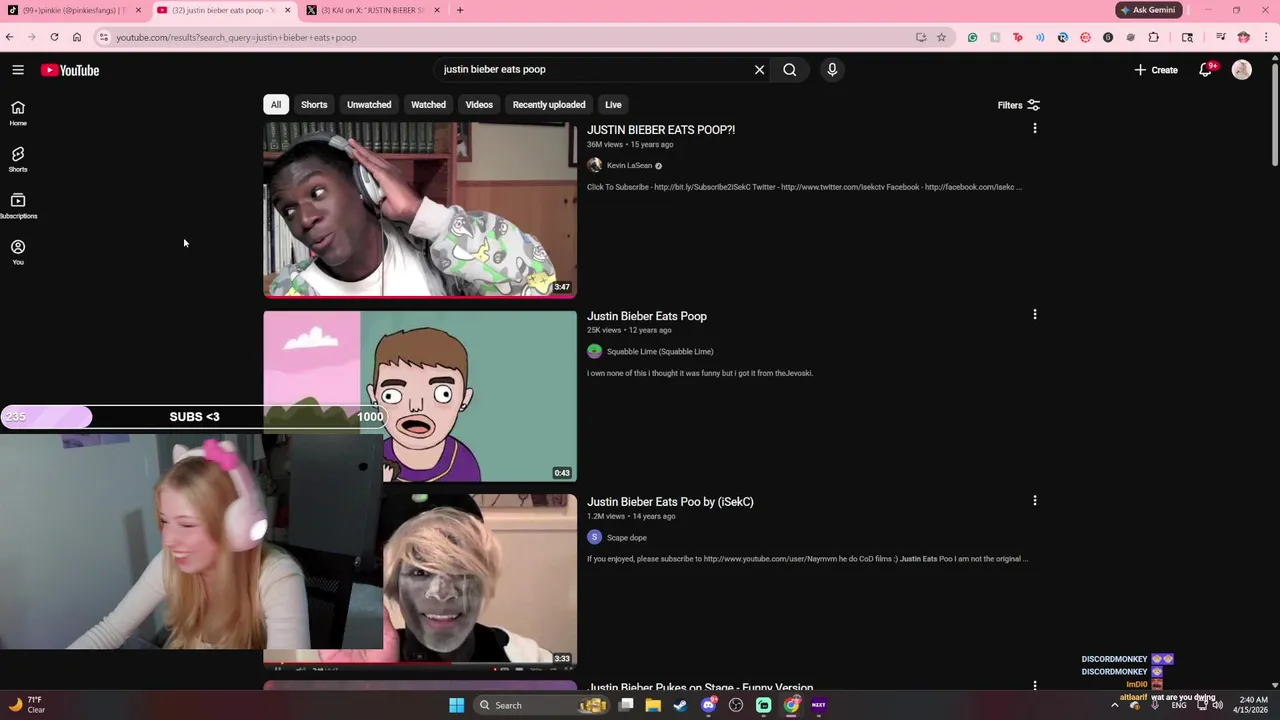1280x720 pixels.
Task: Open clock showing 2:40 AM
Action: point(1253,705)
